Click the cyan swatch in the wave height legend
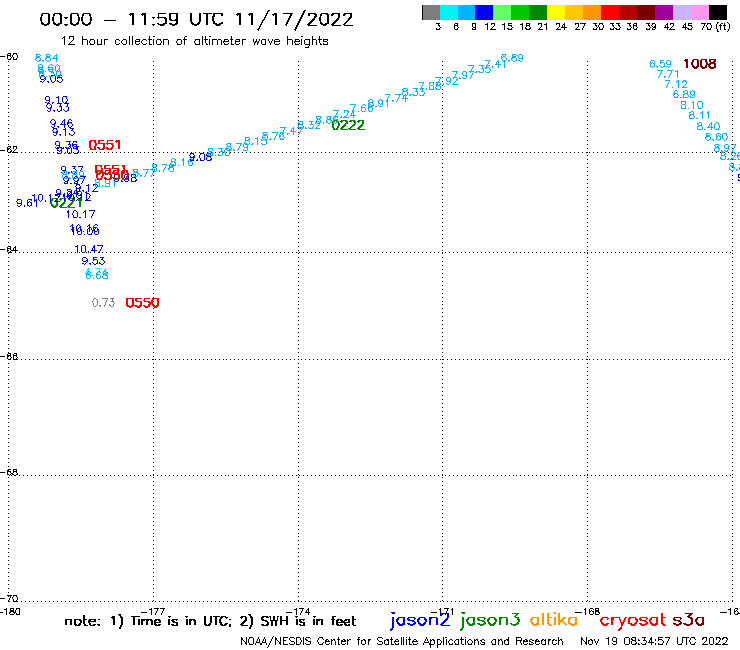Viewport: 740px width, 650px height. [x=449, y=12]
